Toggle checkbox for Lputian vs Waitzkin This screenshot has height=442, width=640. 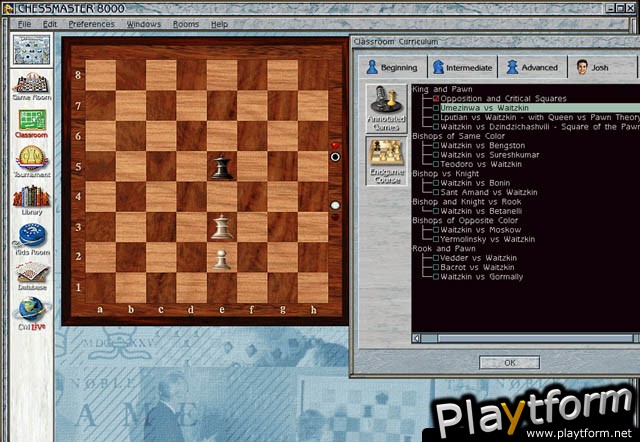pyautogui.click(x=436, y=118)
